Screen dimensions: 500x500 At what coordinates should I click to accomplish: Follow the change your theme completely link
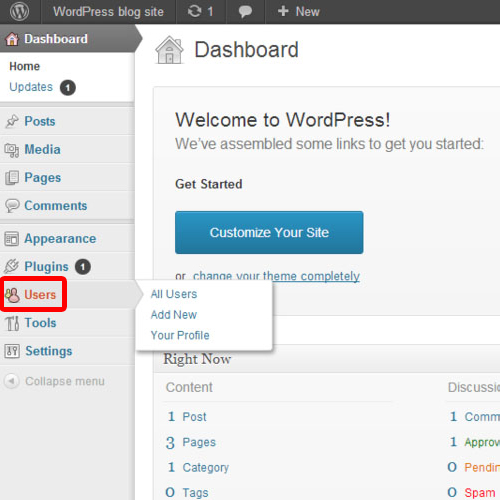coord(276,276)
